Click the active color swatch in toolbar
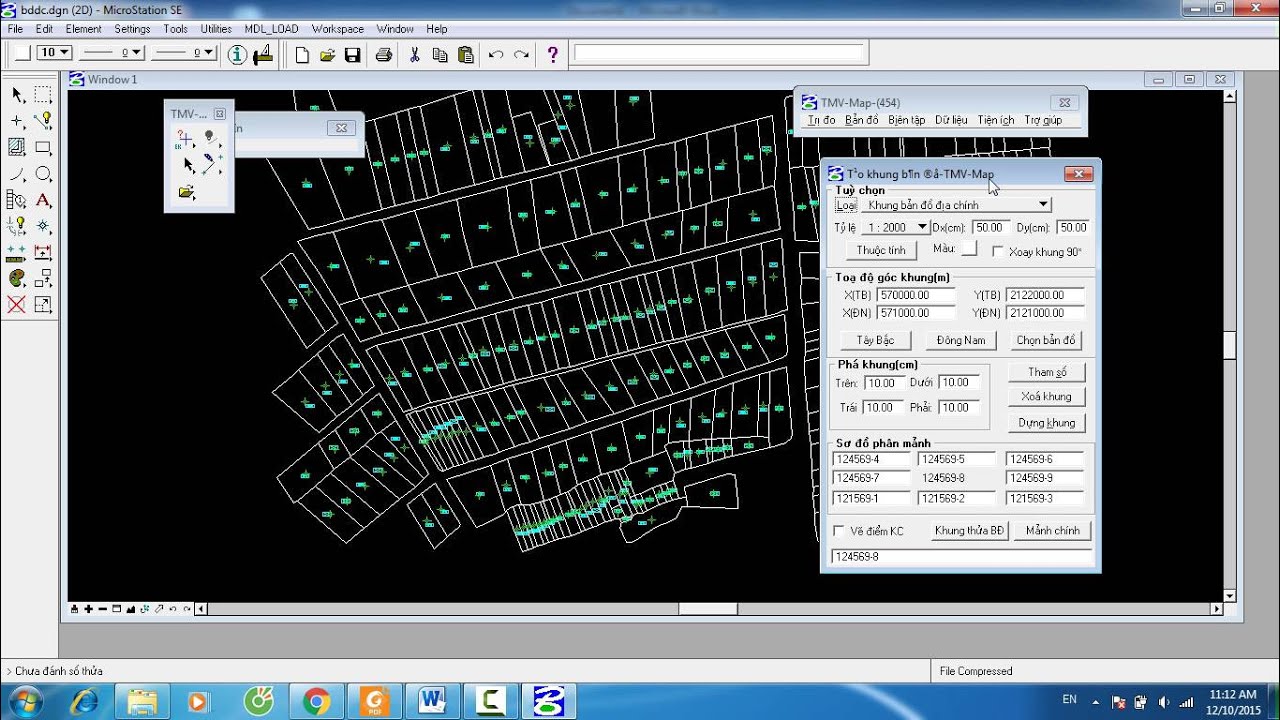This screenshot has width=1280, height=720. 21,53
